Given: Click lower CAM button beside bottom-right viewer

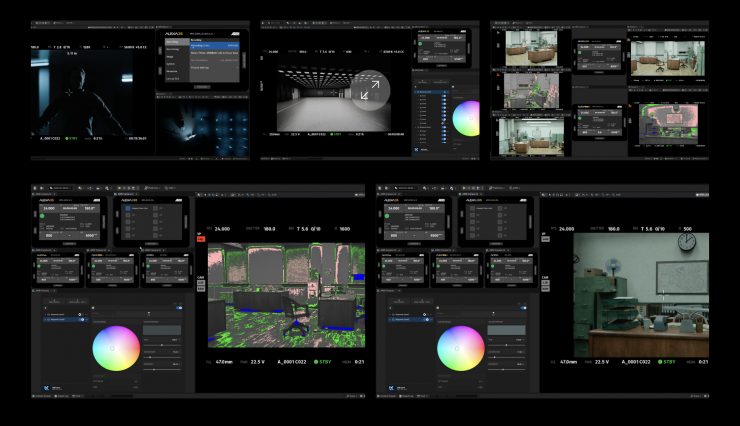Looking at the screenshot, I should point(545,288).
